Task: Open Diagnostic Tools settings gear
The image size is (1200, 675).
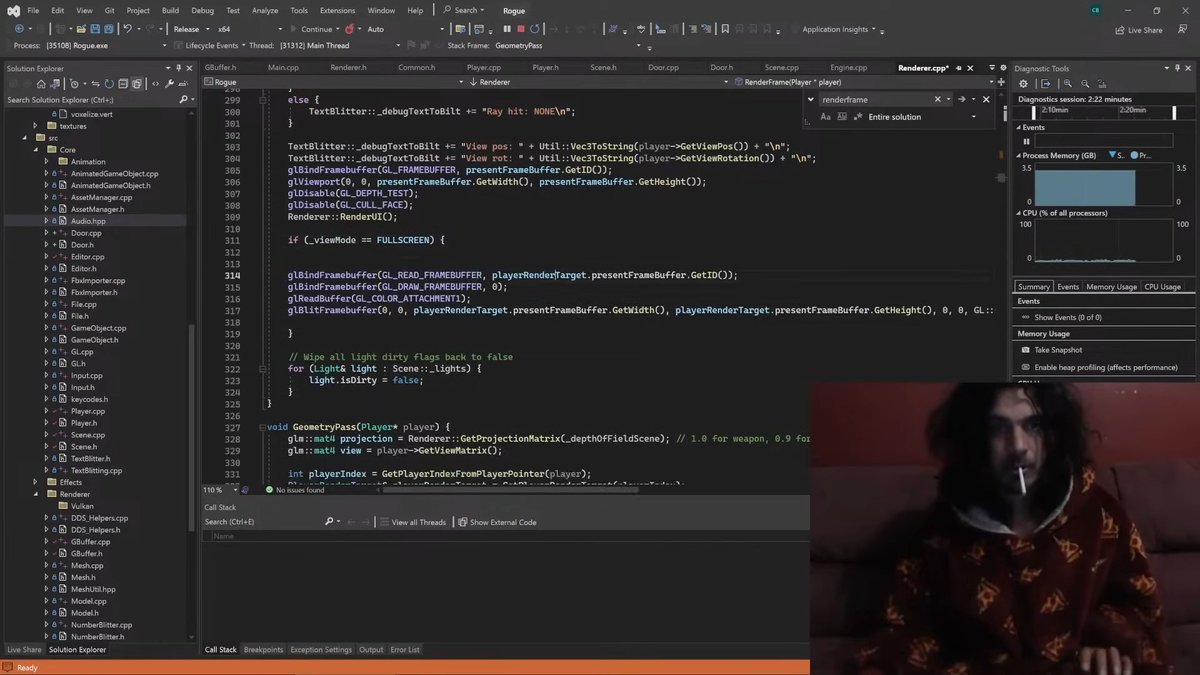Action: [1023, 84]
